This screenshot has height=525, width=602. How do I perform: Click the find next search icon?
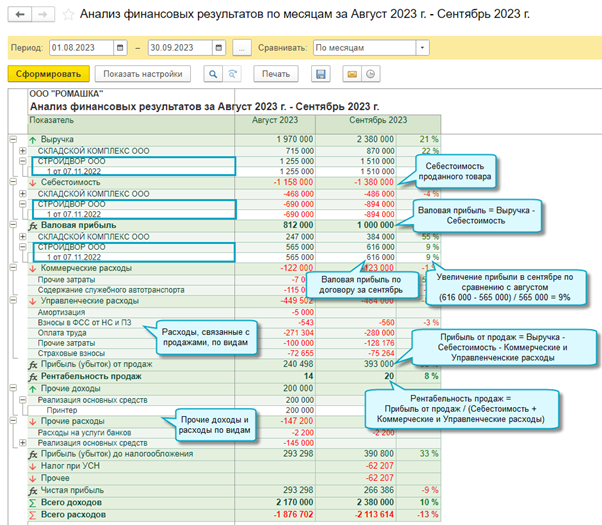coord(232,74)
